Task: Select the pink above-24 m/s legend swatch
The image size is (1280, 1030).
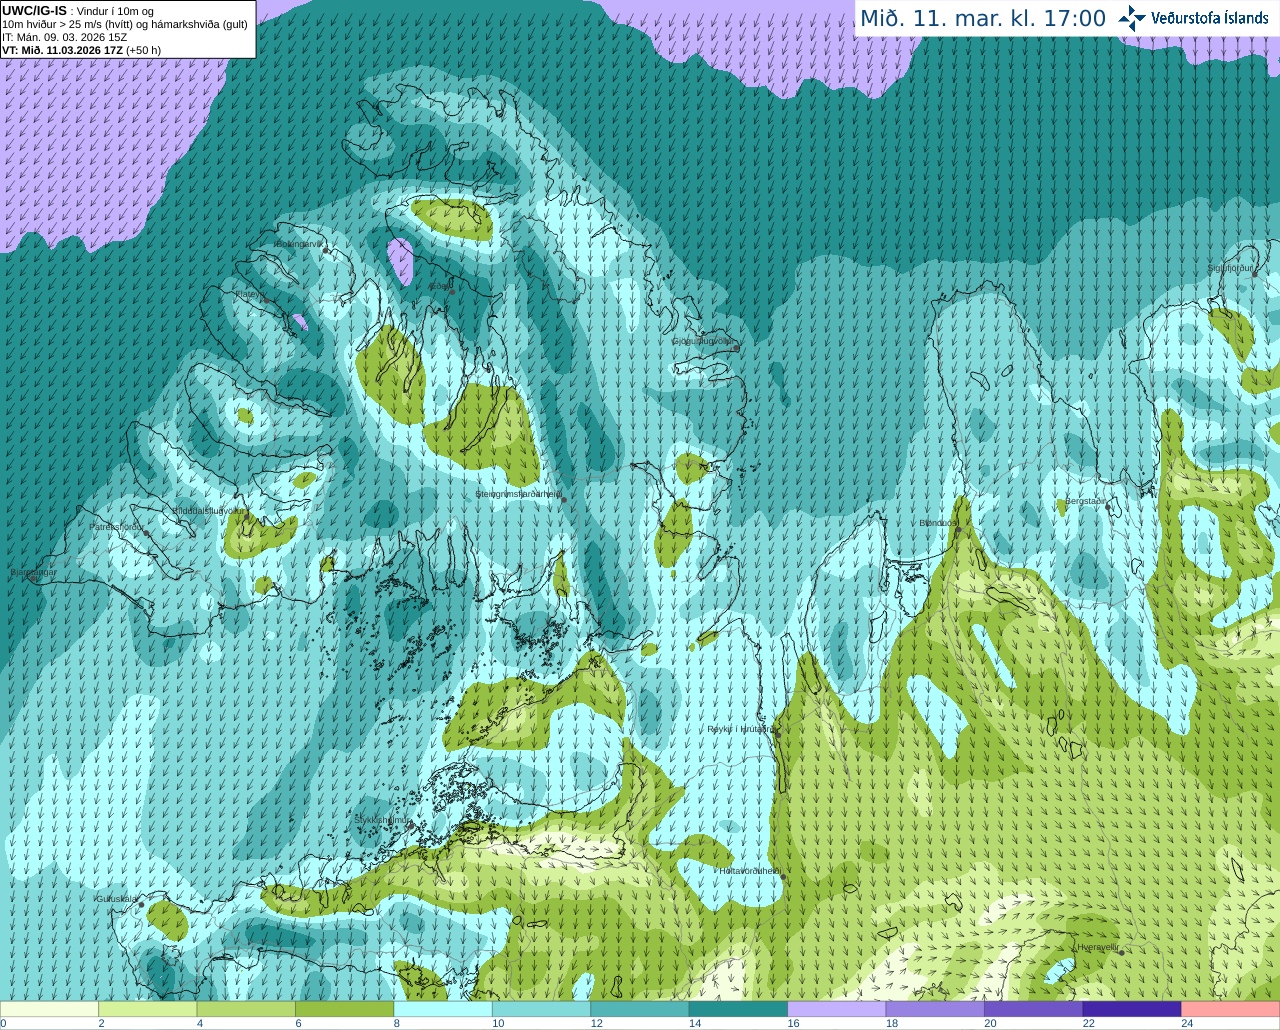Action: coord(1231,1009)
